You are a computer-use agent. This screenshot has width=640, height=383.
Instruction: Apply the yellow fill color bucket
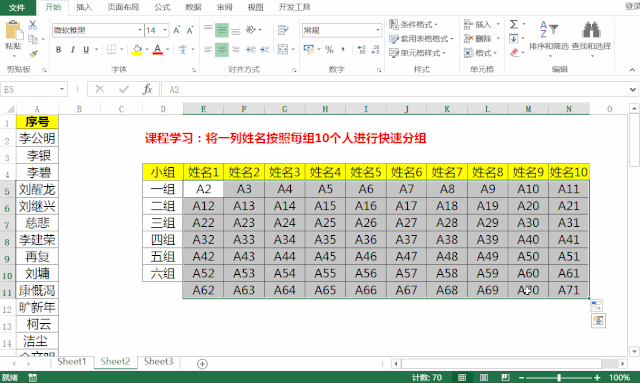[x=137, y=50]
